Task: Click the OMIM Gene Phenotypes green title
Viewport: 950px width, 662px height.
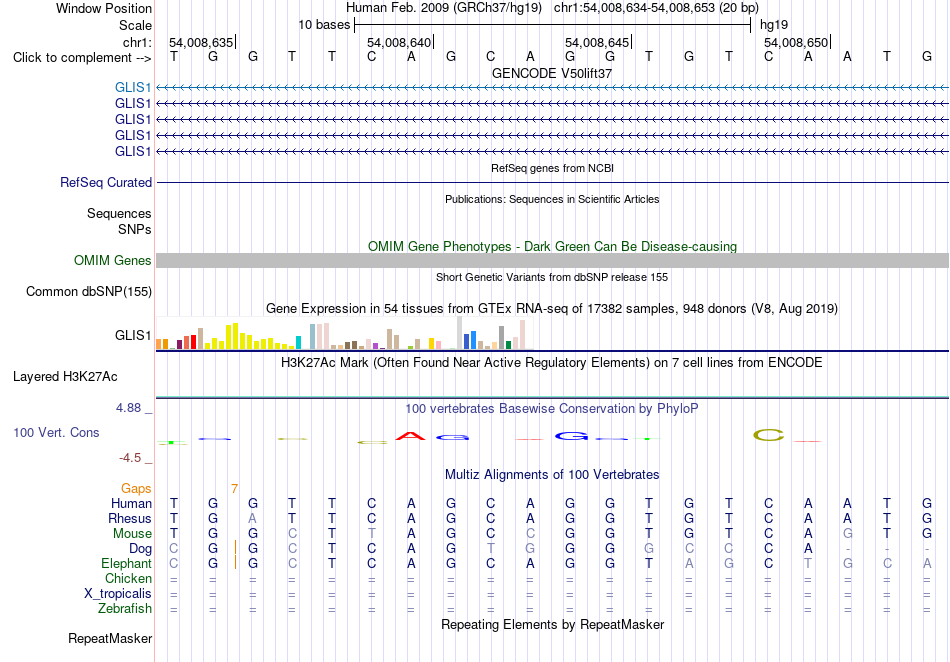Action: tap(552, 247)
